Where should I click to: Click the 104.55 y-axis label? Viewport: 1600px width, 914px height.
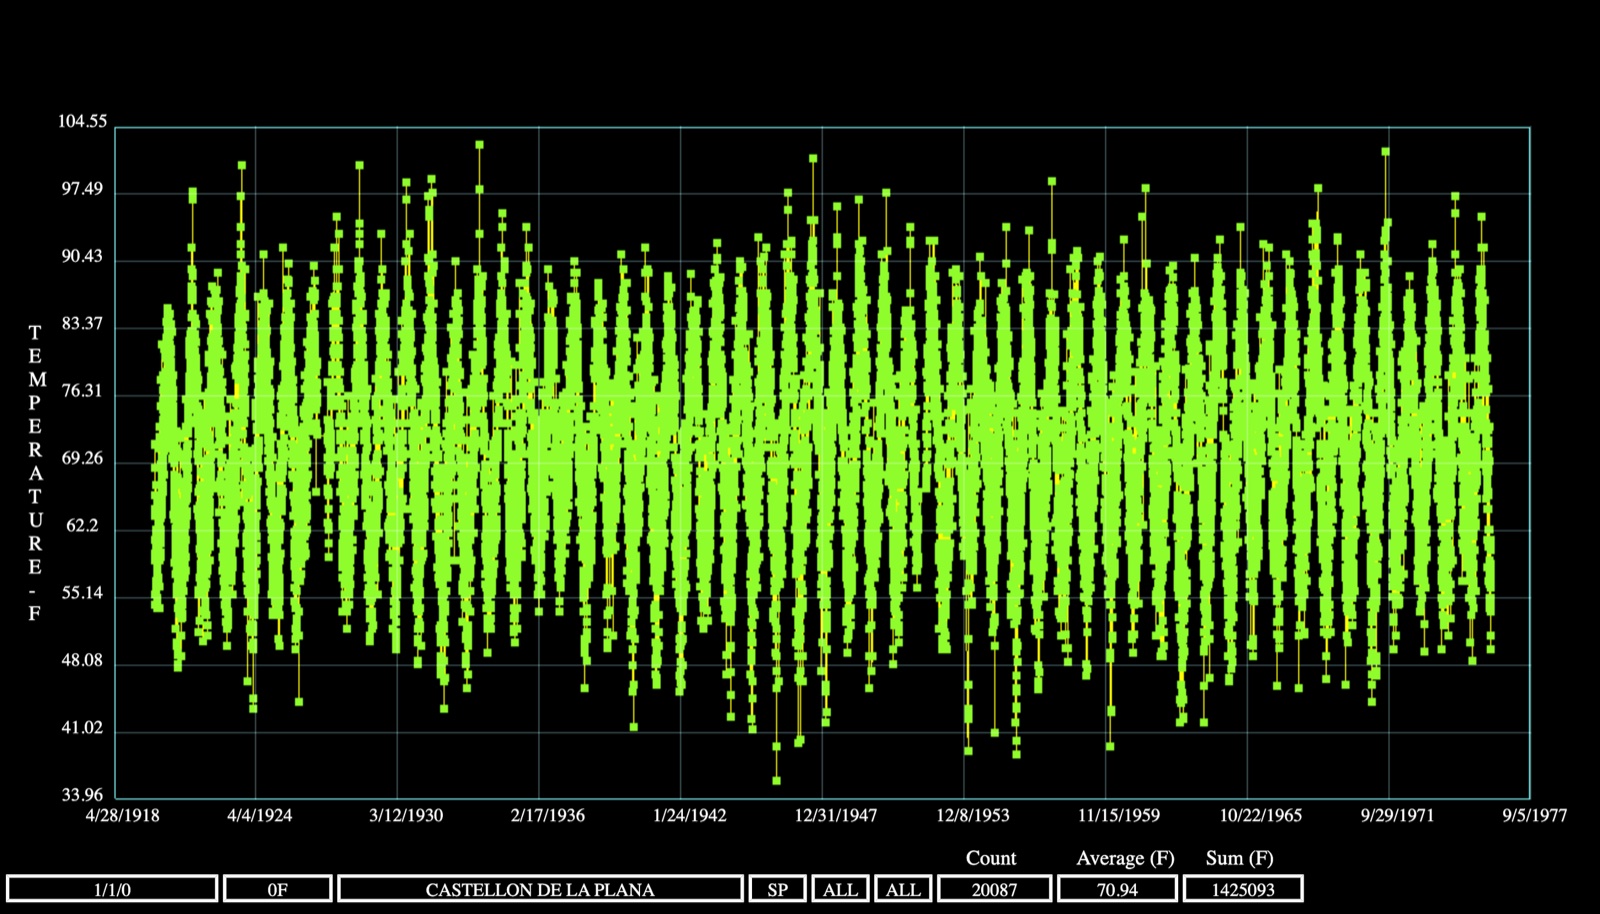[x=82, y=122]
